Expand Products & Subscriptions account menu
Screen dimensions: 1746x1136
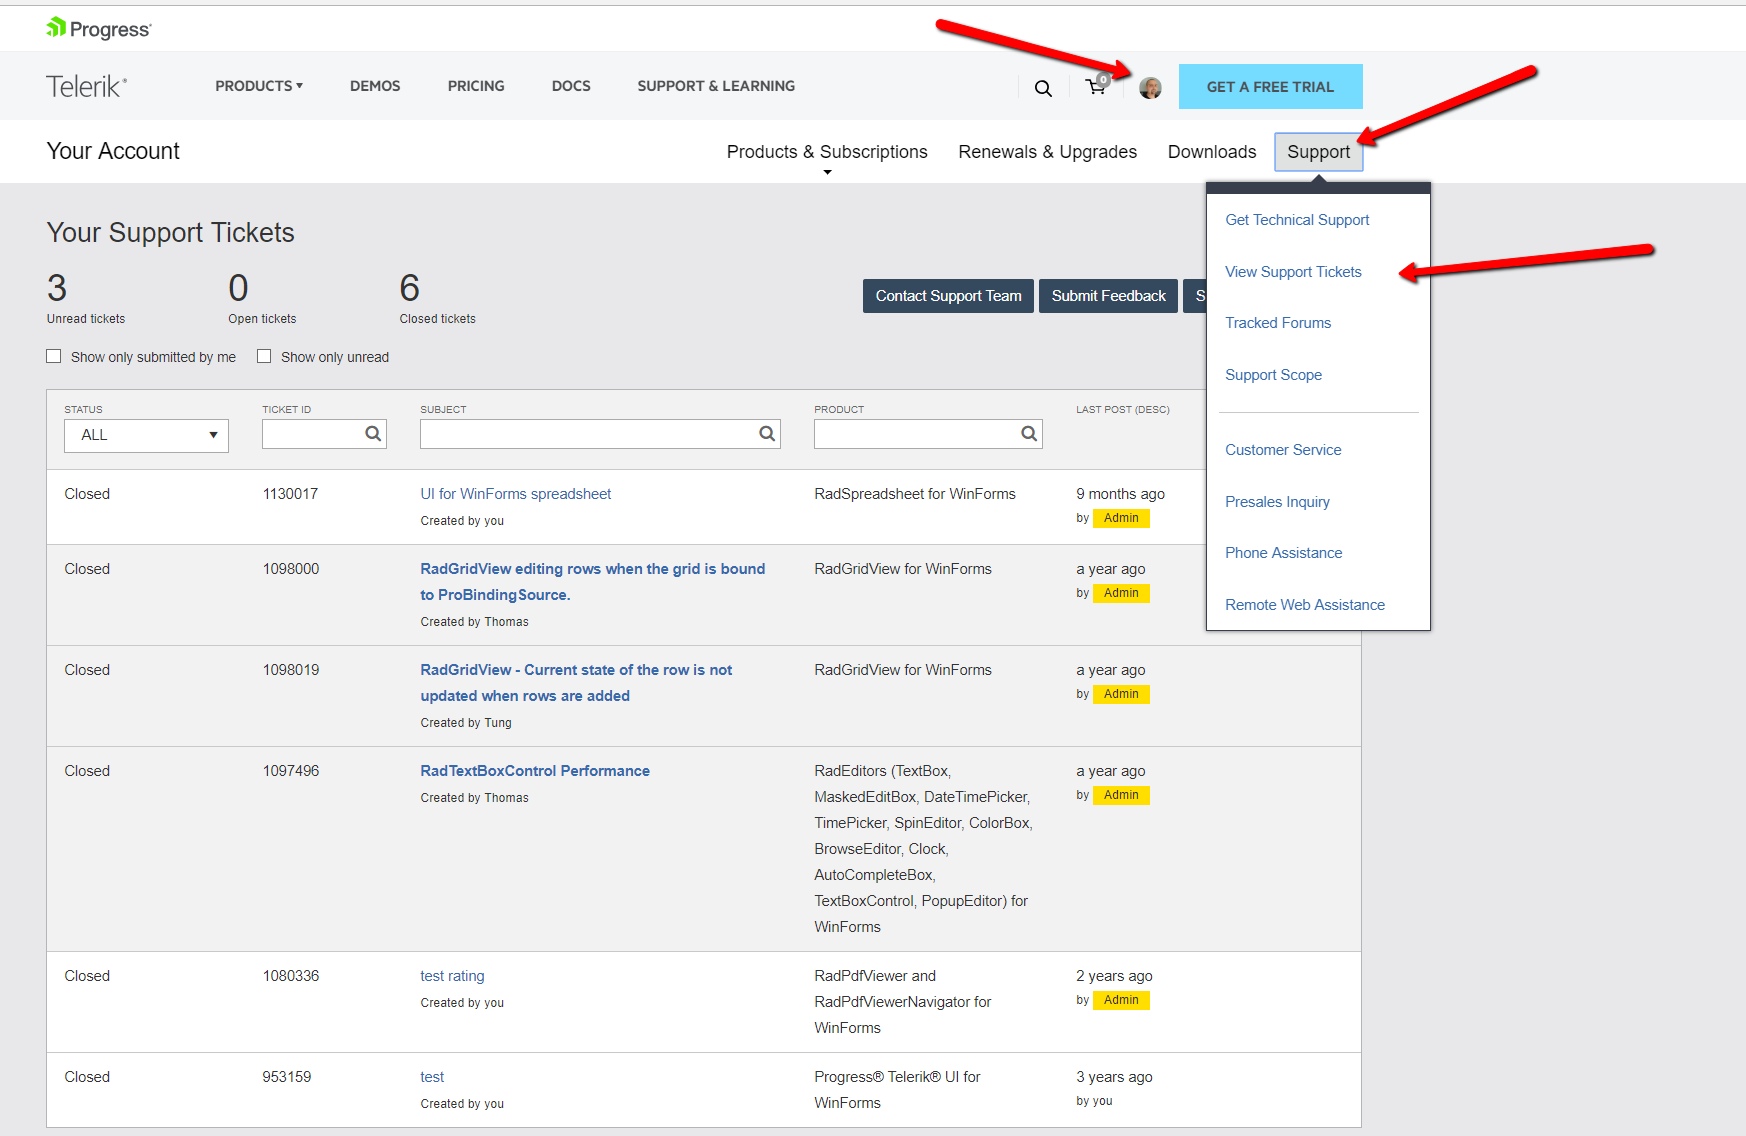coord(827,152)
